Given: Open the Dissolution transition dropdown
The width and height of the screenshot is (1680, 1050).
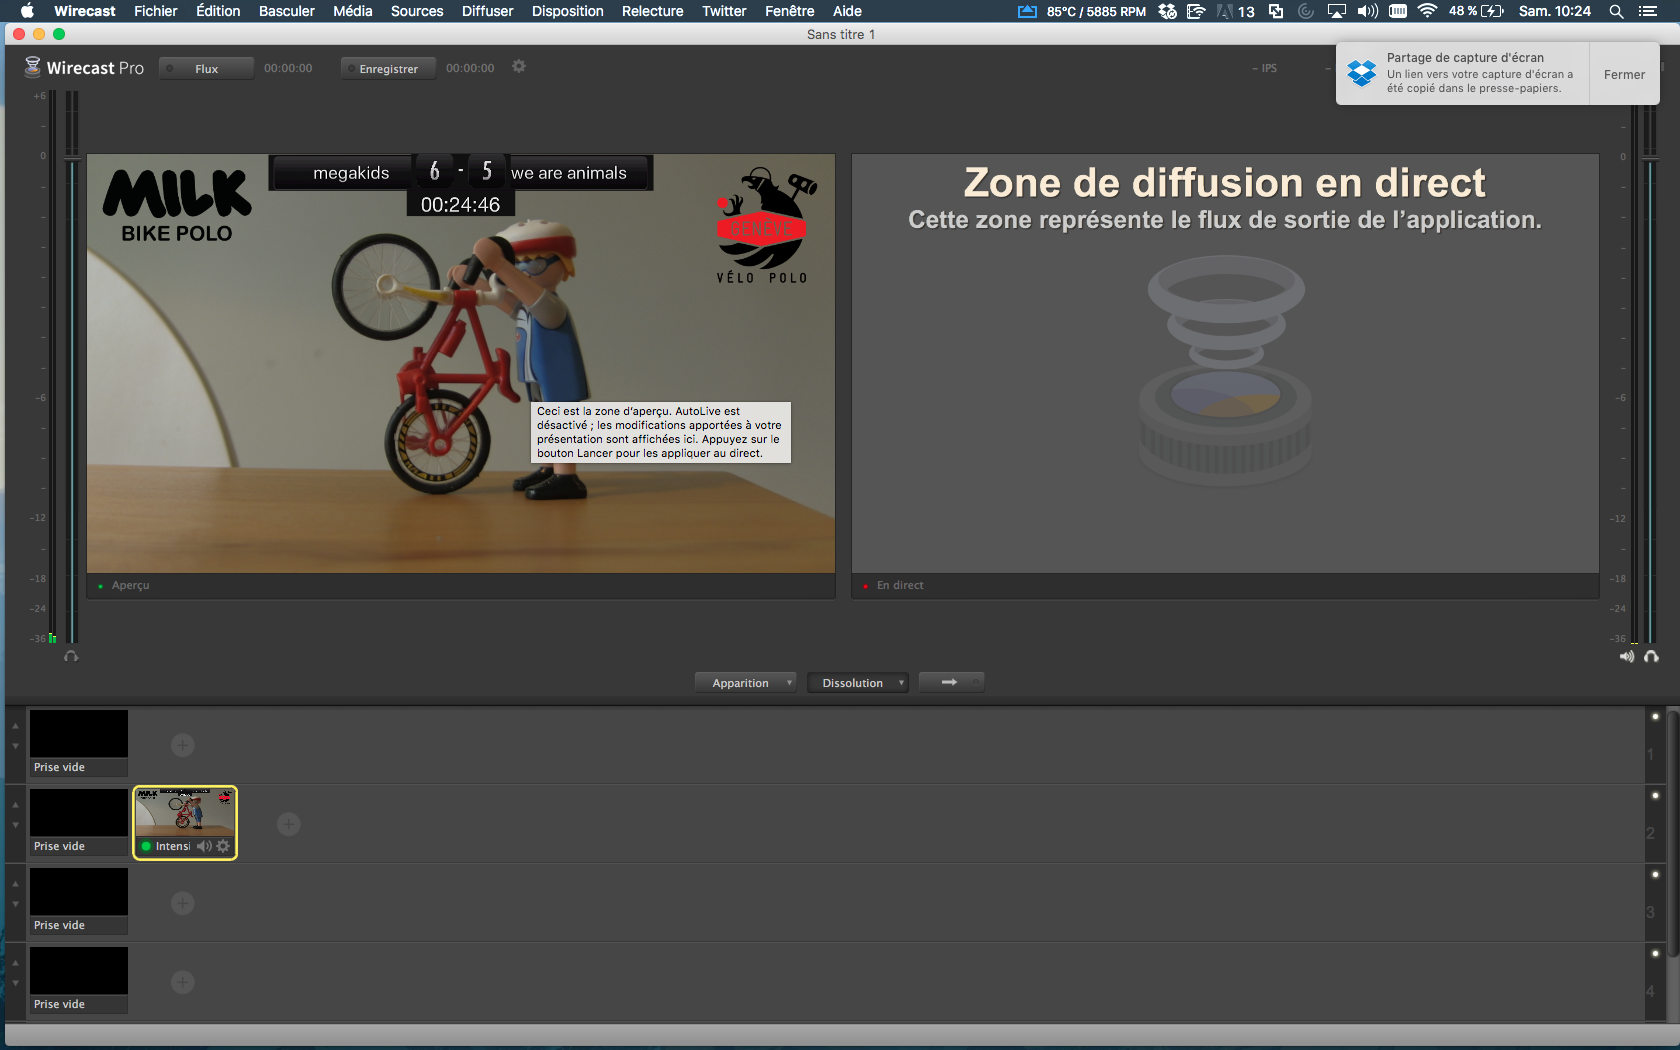Looking at the screenshot, I should 857,683.
